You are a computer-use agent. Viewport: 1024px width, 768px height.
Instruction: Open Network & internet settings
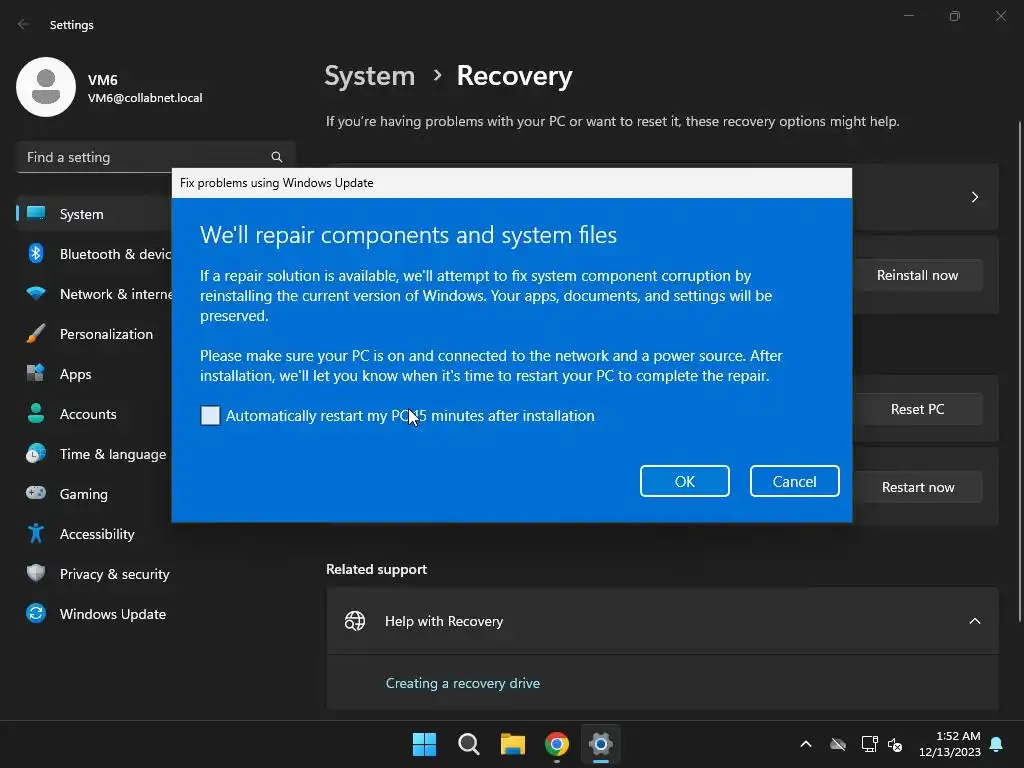(94, 294)
